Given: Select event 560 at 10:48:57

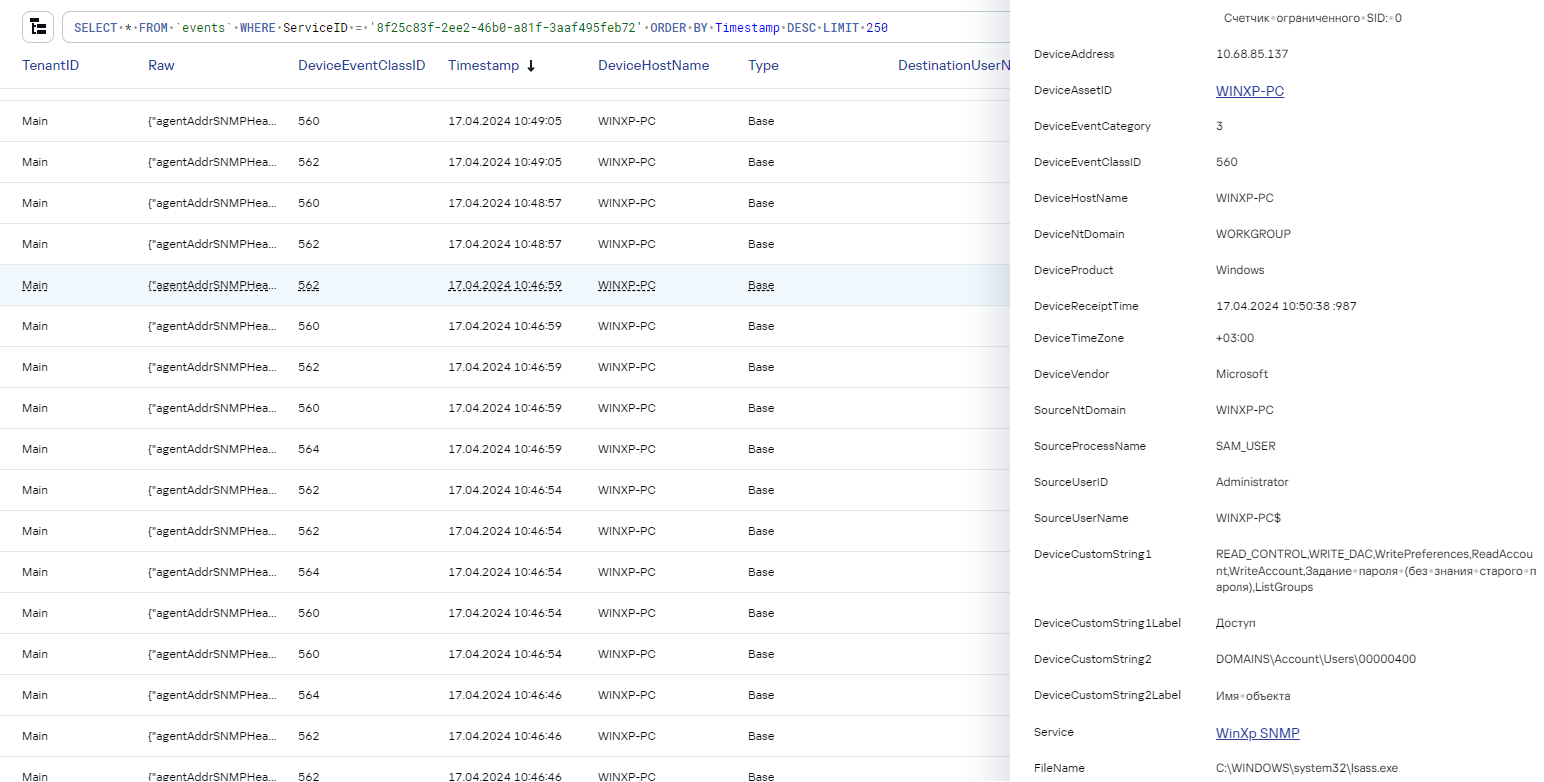Looking at the screenshot, I should tap(505, 203).
